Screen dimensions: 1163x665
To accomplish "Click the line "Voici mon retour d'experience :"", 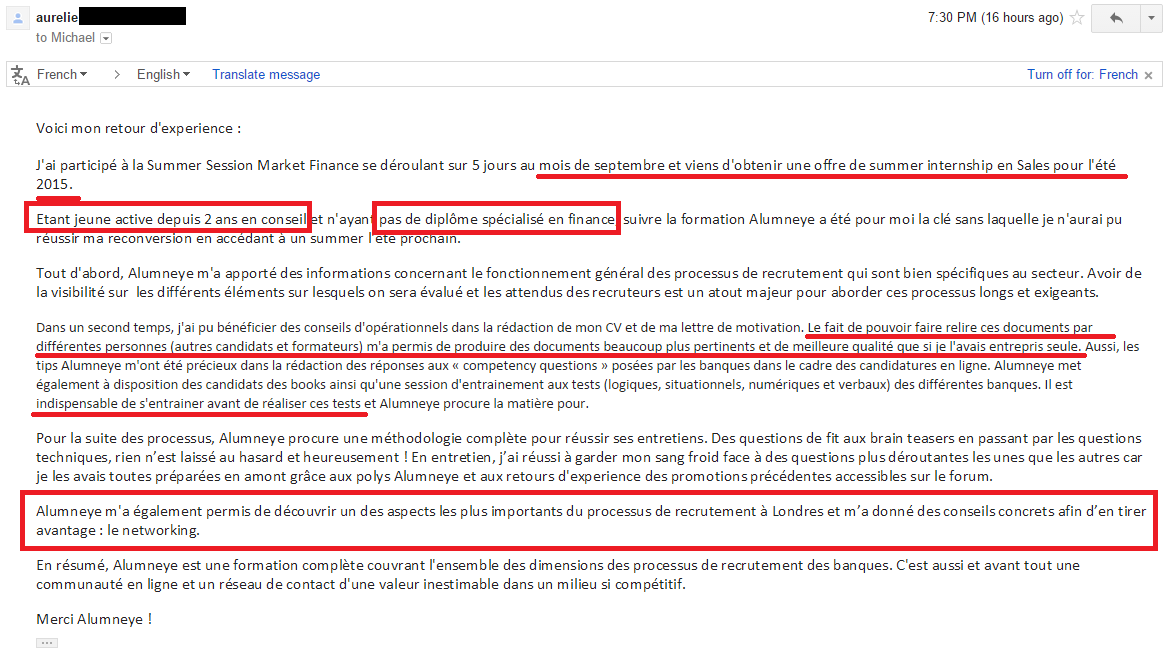I will 139,128.
